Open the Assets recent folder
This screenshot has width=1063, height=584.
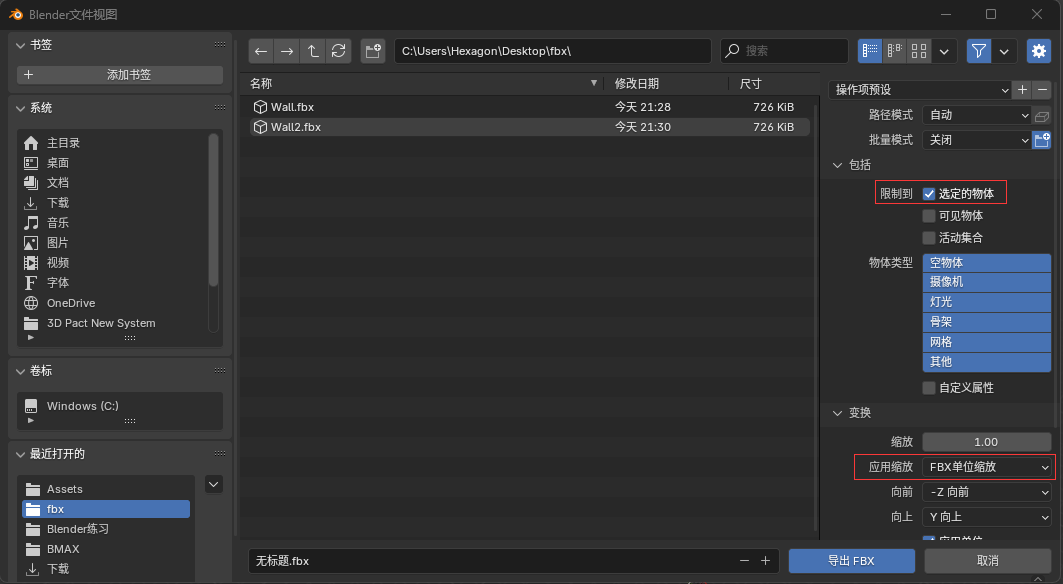(65, 489)
